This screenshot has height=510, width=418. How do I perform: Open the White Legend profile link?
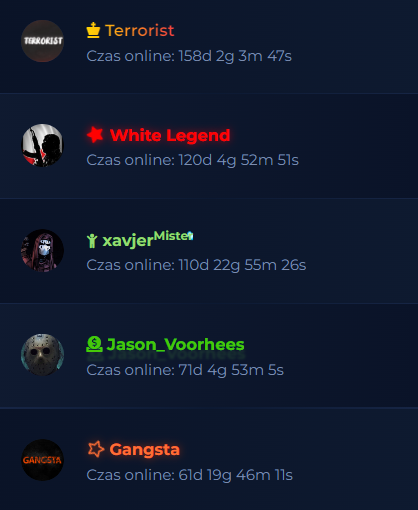coord(170,135)
